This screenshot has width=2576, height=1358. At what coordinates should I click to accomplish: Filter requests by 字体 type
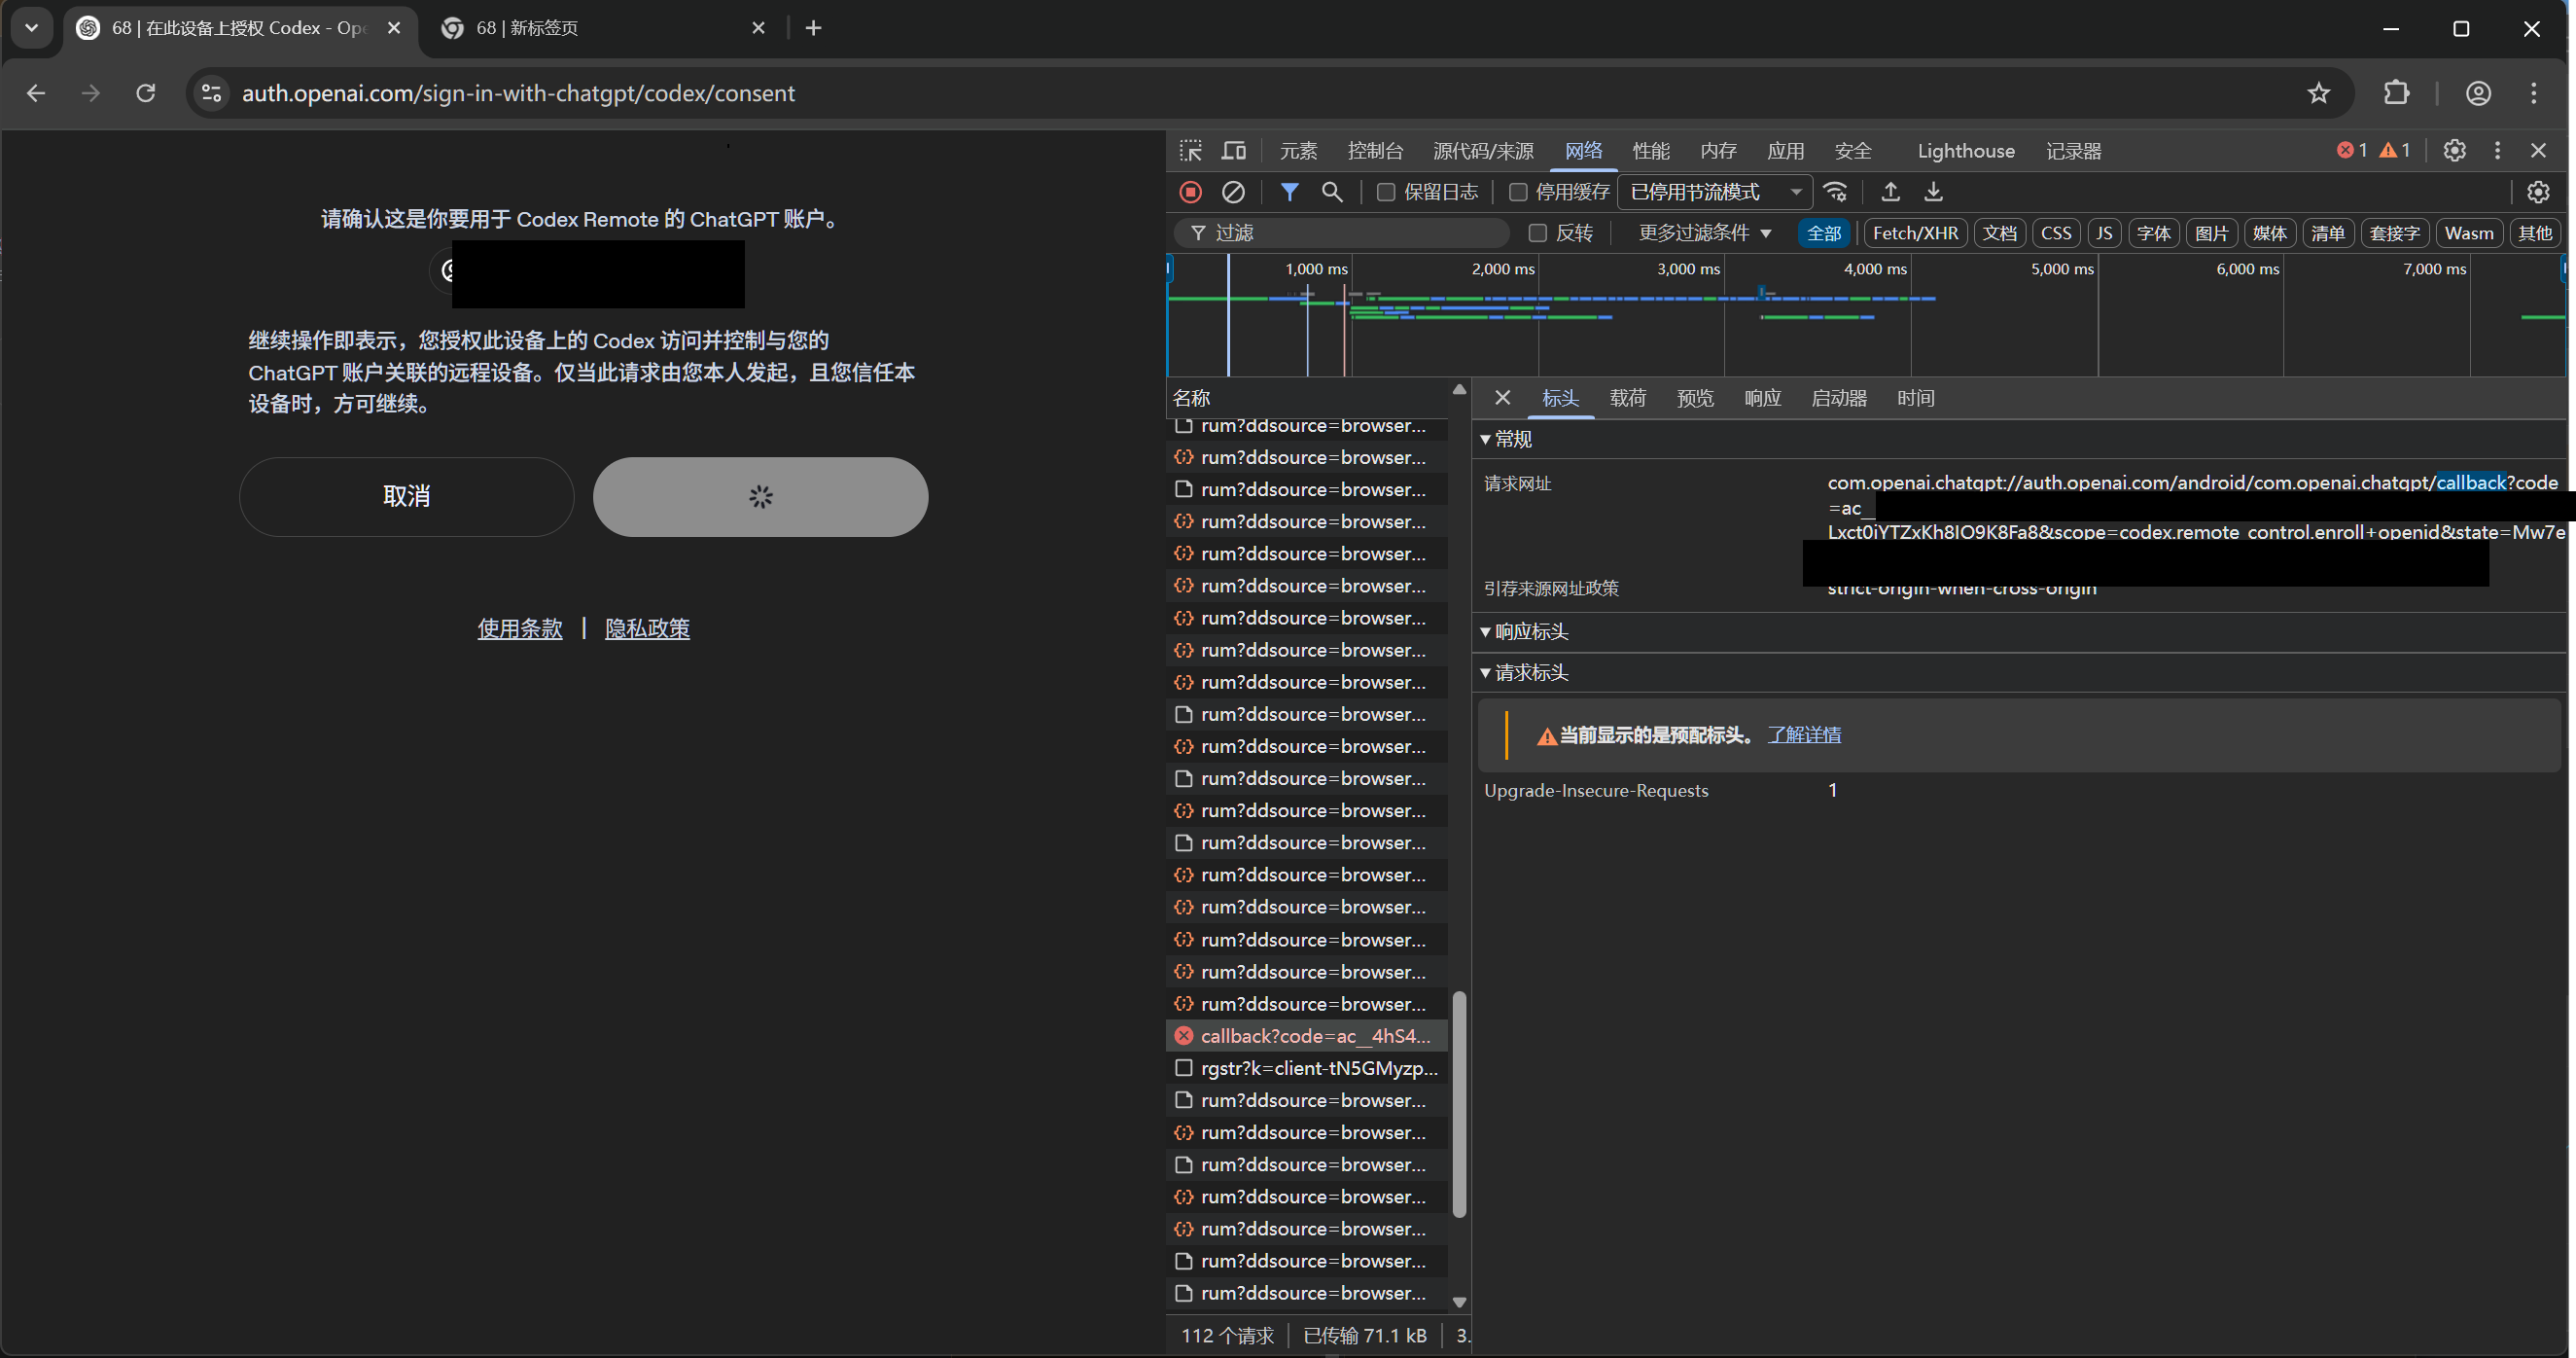pos(2153,233)
